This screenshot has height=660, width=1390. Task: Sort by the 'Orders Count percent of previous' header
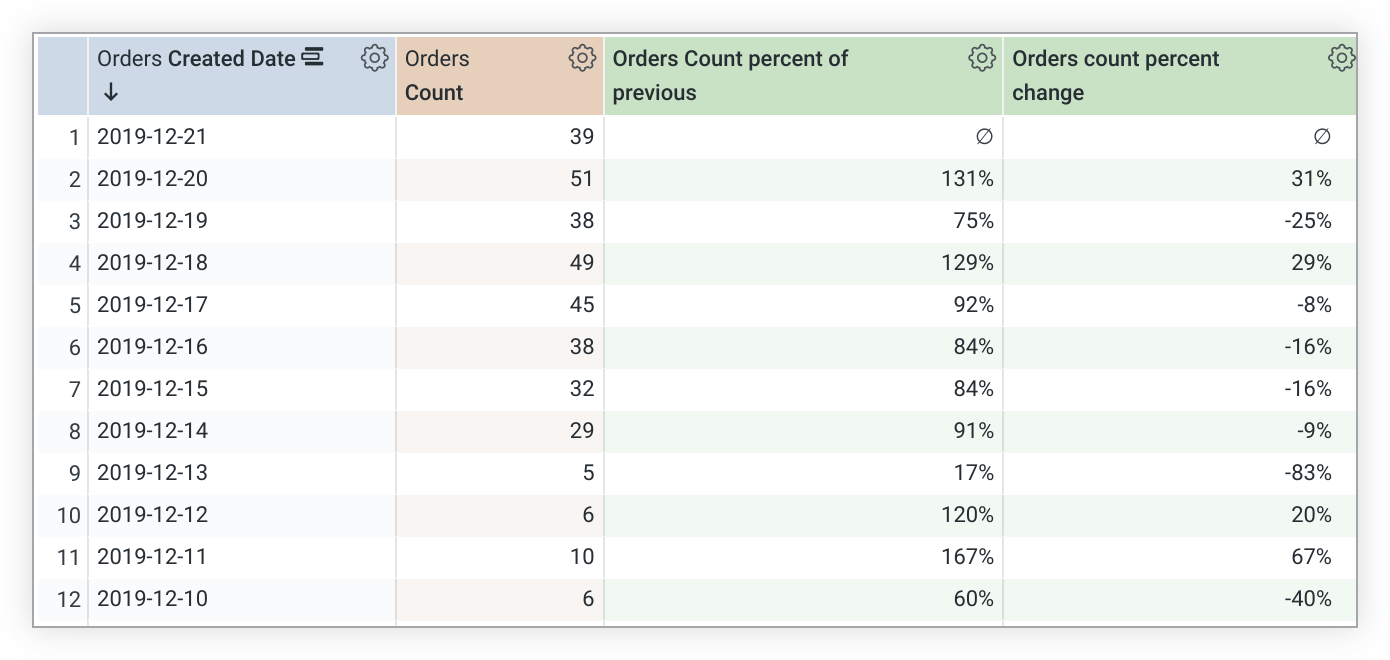[730, 75]
